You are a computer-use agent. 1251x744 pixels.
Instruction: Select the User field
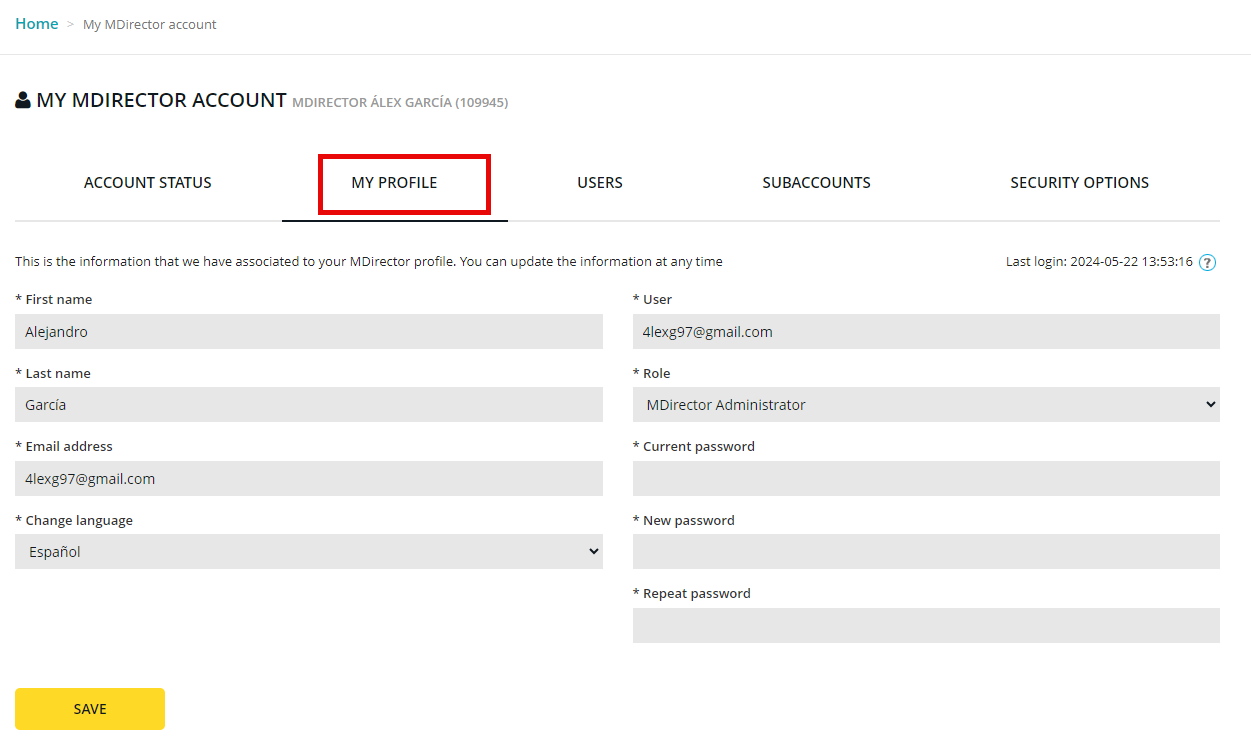[926, 332]
